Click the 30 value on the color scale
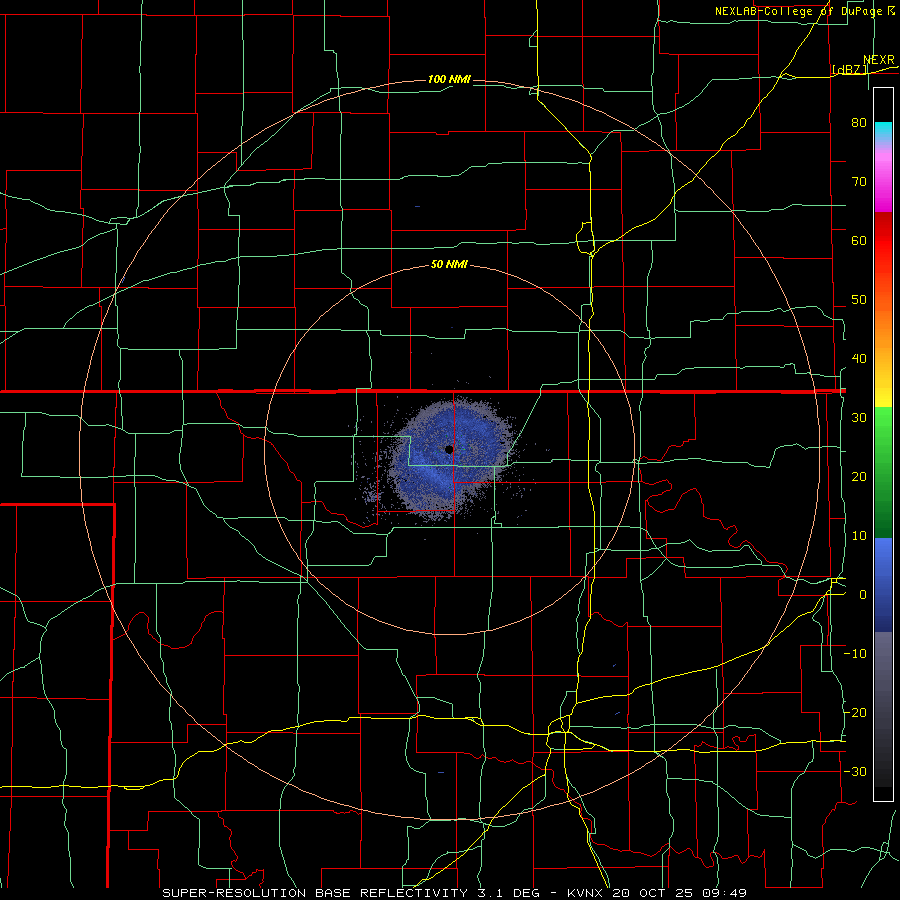 click(859, 417)
